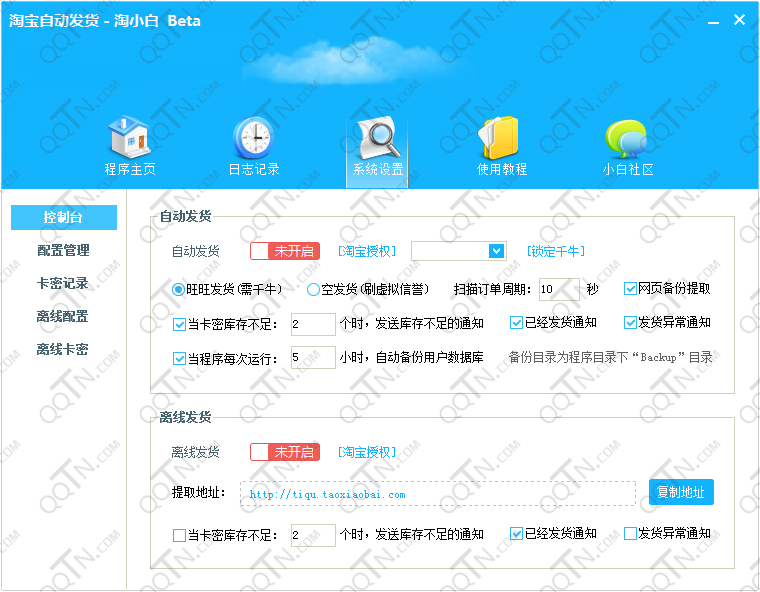Toggle the 自动发货 未开启 switch
Viewport: 760px width, 592px height.
click(284, 251)
